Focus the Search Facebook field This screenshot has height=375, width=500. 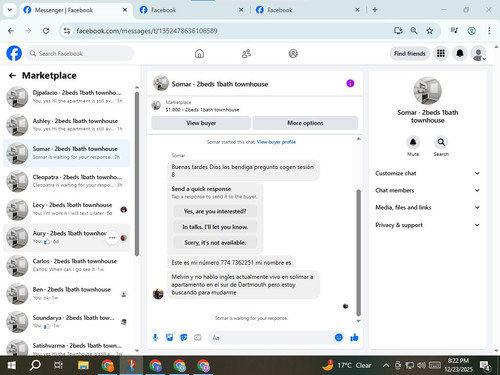click(80, 53)
